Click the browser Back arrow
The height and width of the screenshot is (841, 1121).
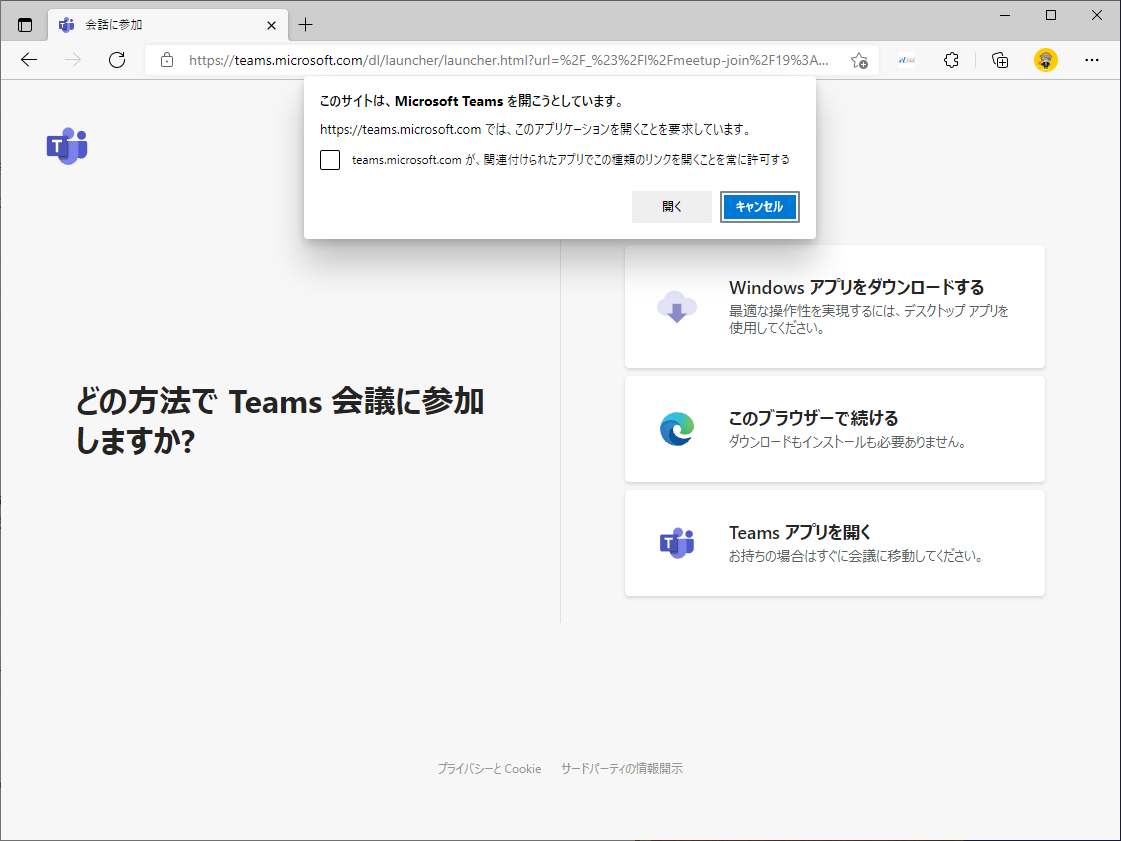pyautogui.click(x=29, y=60)
